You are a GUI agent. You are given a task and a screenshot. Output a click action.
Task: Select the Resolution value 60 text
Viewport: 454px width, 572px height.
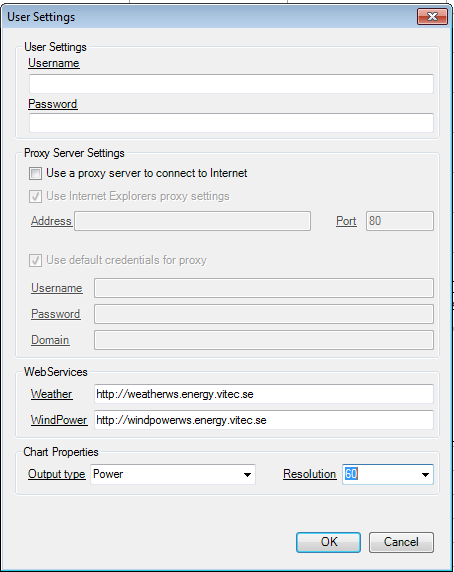351,474
